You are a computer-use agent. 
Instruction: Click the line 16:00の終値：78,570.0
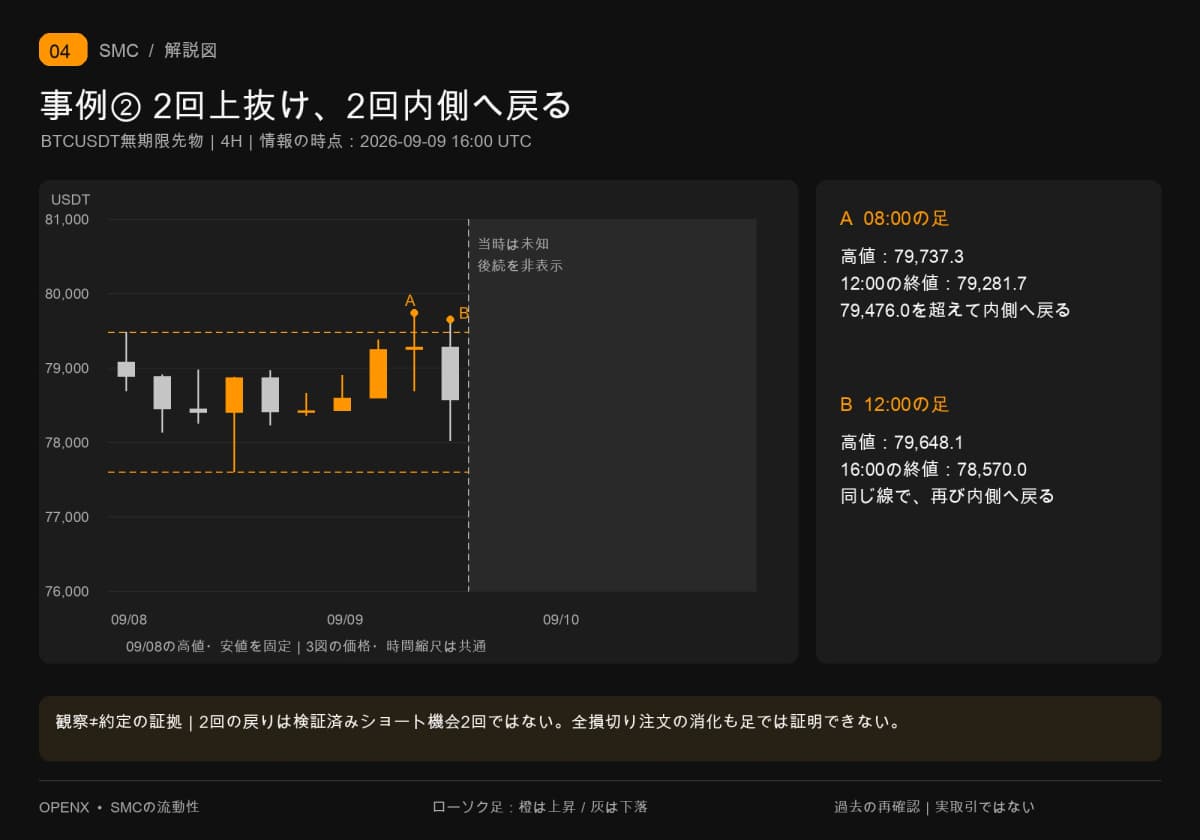pyautogui.click(x=934, y=469)
